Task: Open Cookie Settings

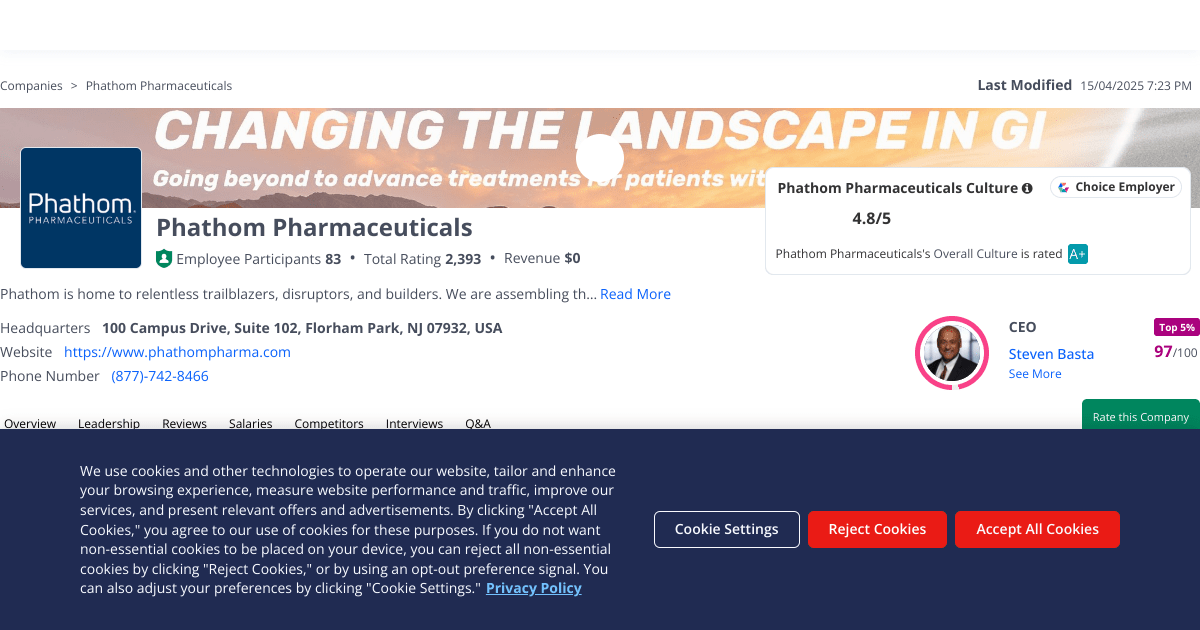Action: point(727,529)
